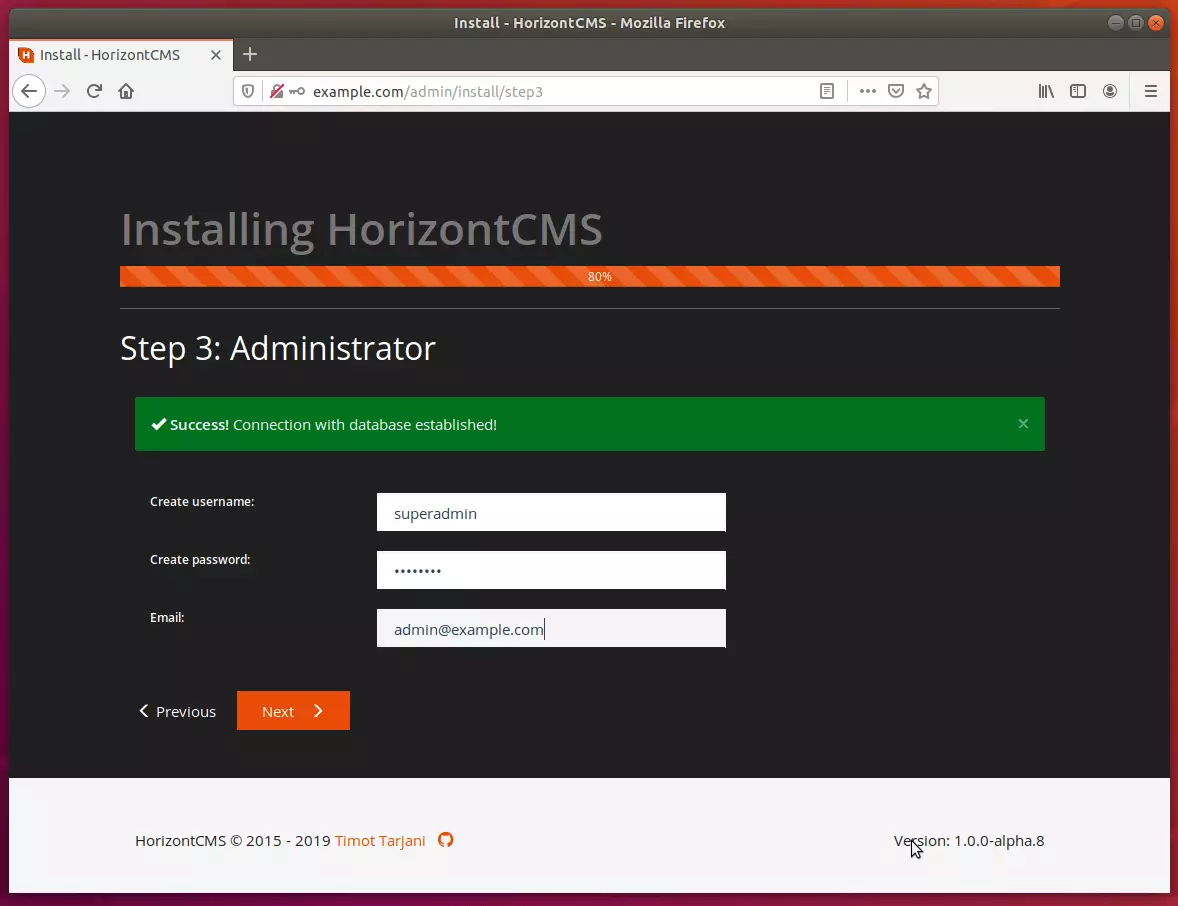Go back using Firefox back arrow
This screenshot has width=1178, height=906.
tap(29, 92)
